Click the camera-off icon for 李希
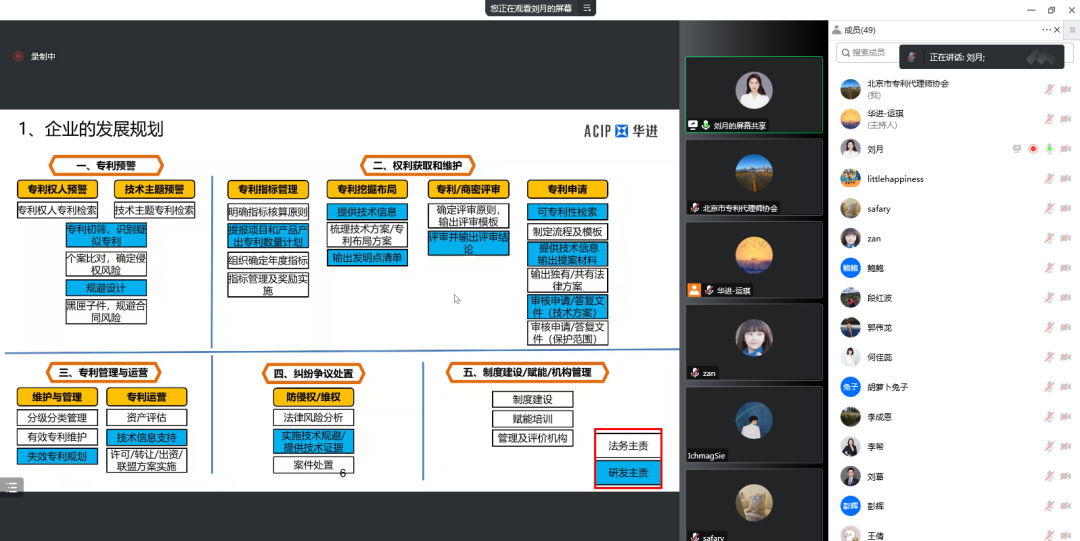The image size is (1080, 541). pos(1066,446)
